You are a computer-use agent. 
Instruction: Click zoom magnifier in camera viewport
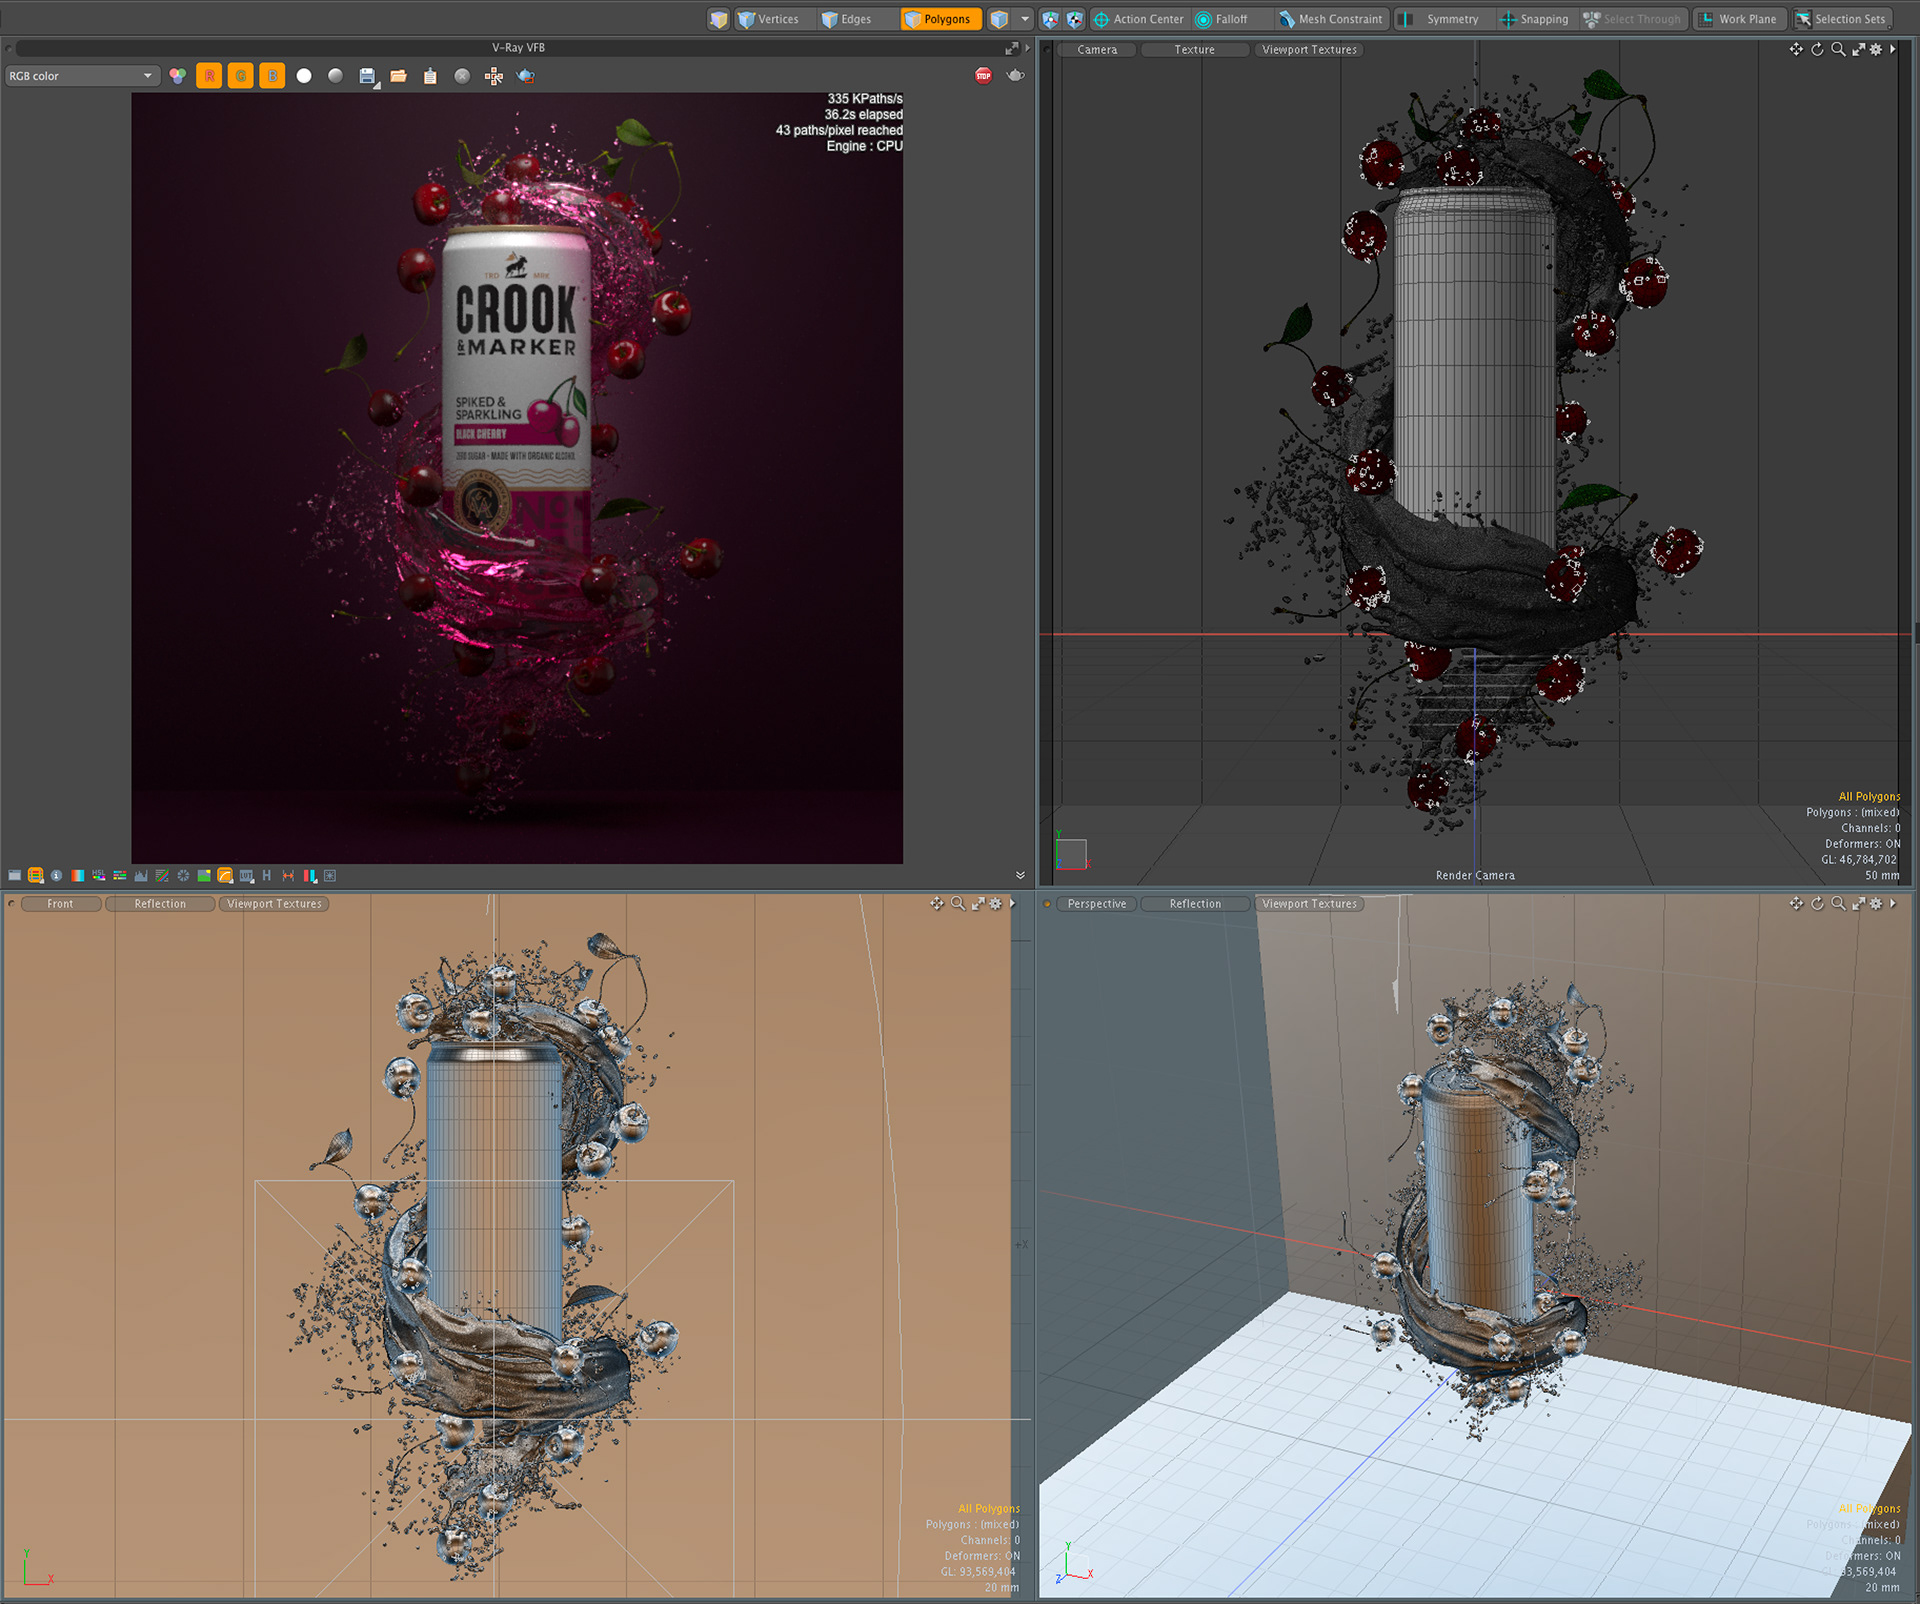(1838, 49)
